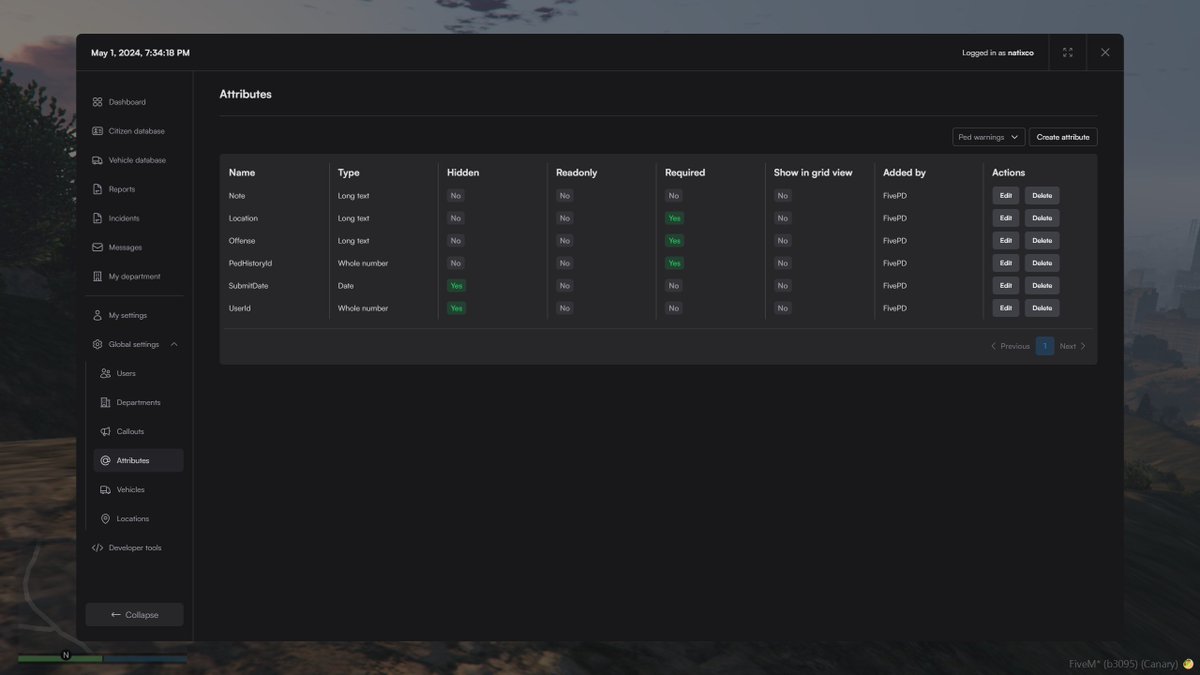Click the Vehicle database truck icon
This screenshot has width=1200, height=675.
point(97,160)
